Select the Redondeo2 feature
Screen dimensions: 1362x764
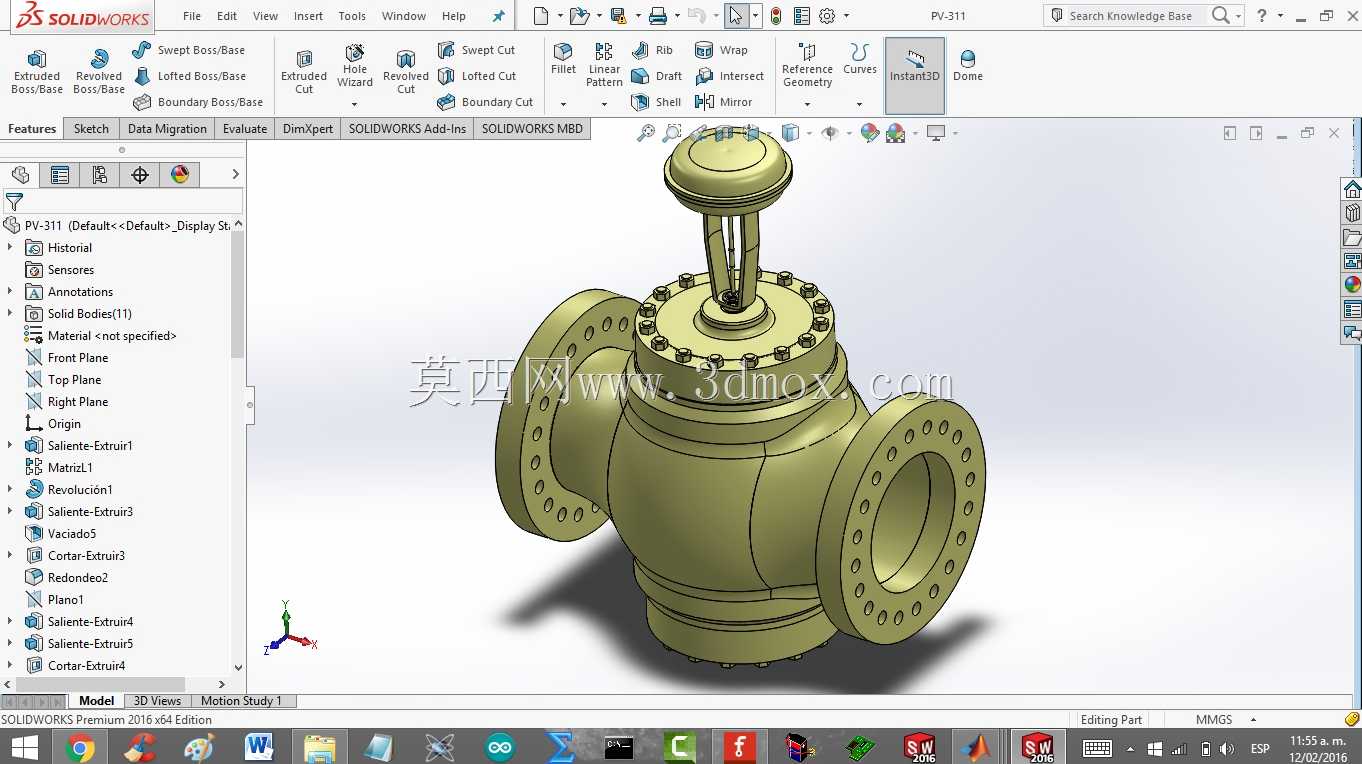click(66, 577)
